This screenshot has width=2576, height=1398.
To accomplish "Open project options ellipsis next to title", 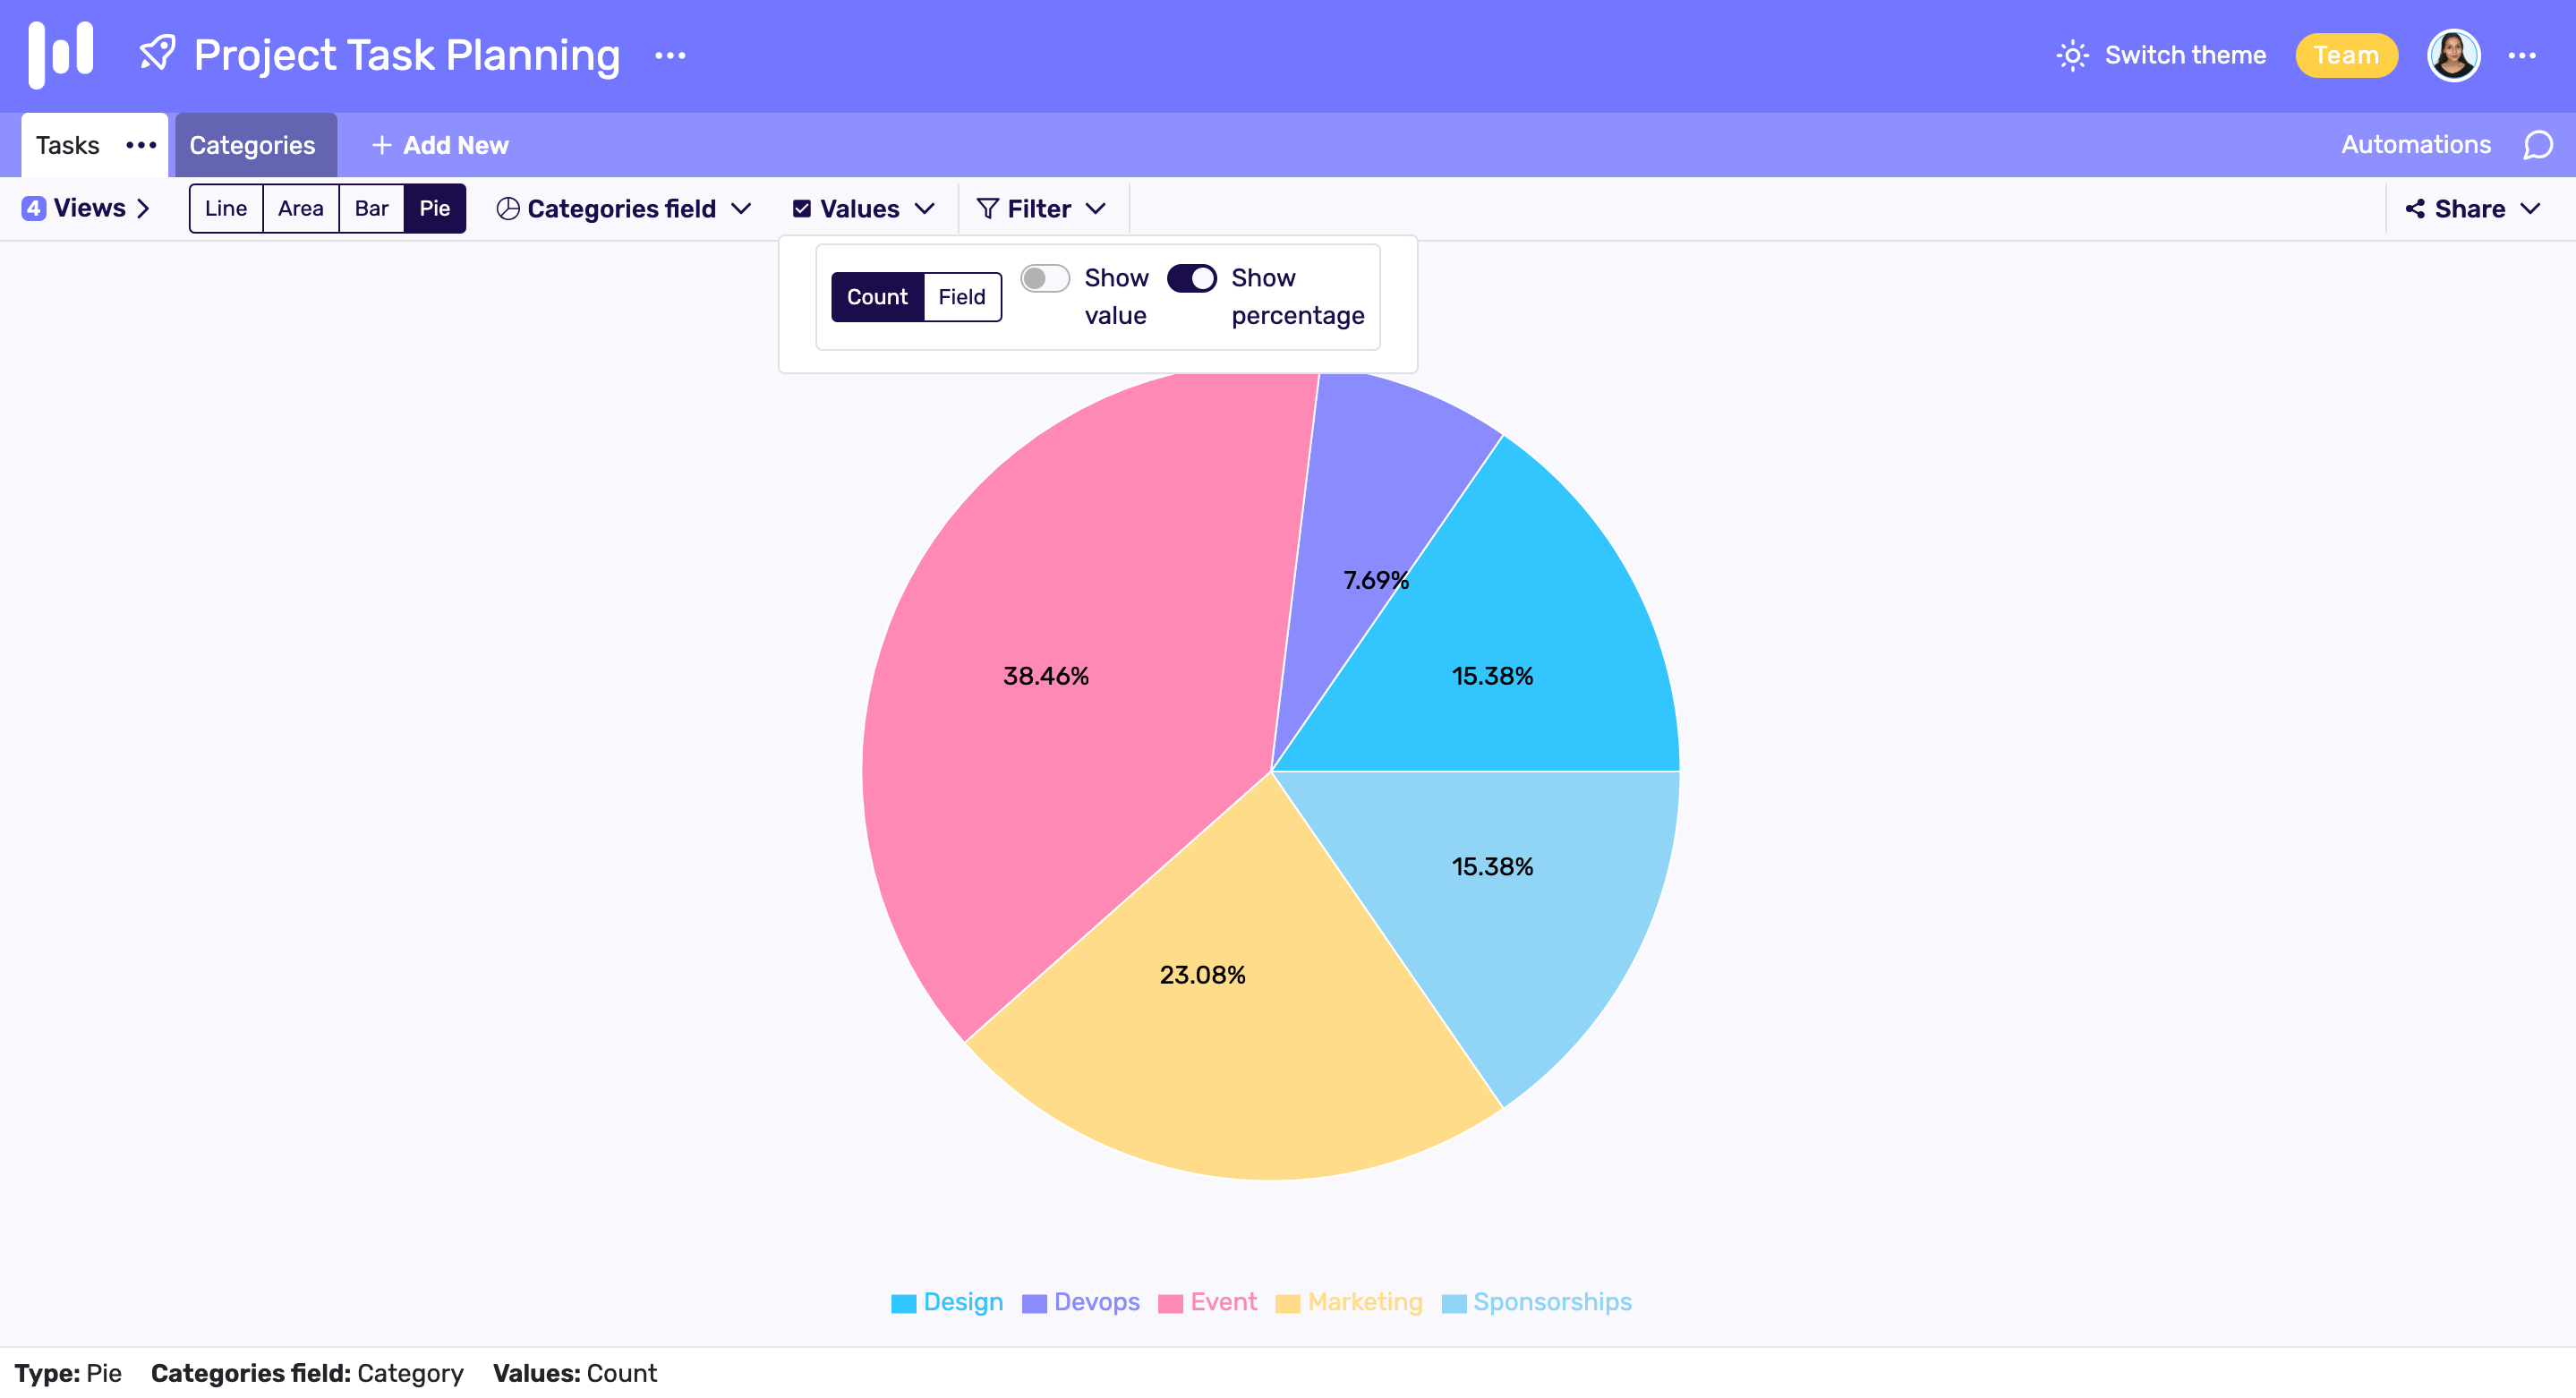I will 669,56.
